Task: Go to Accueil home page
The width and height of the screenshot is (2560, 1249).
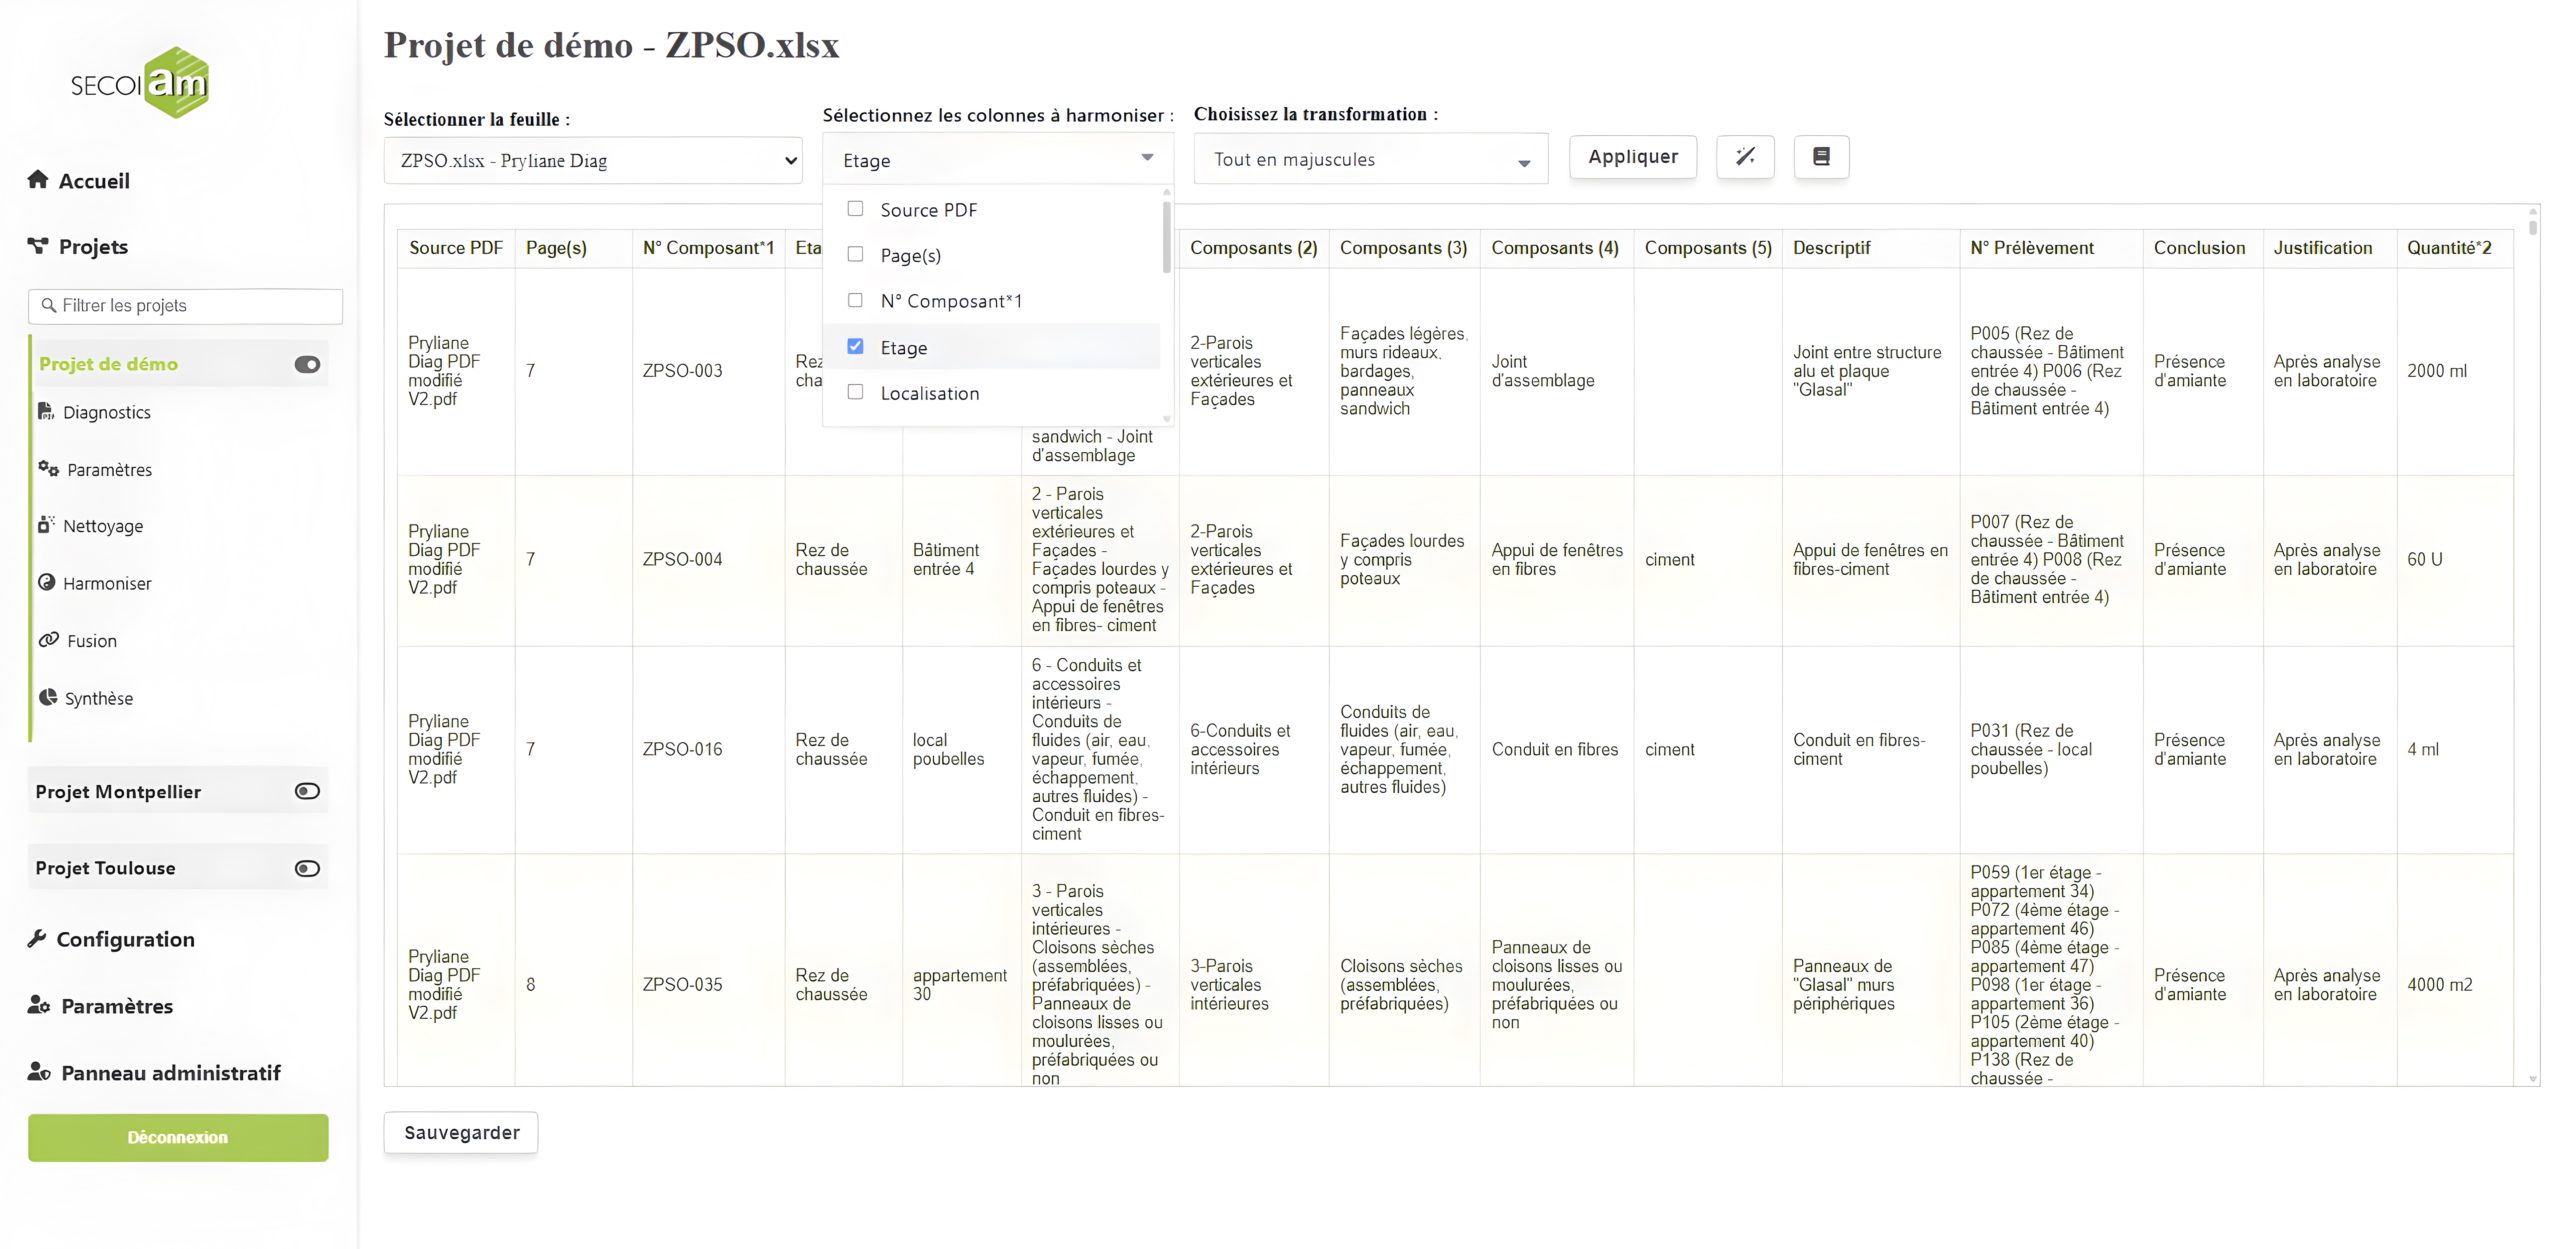Action: (x=93, y=181)
